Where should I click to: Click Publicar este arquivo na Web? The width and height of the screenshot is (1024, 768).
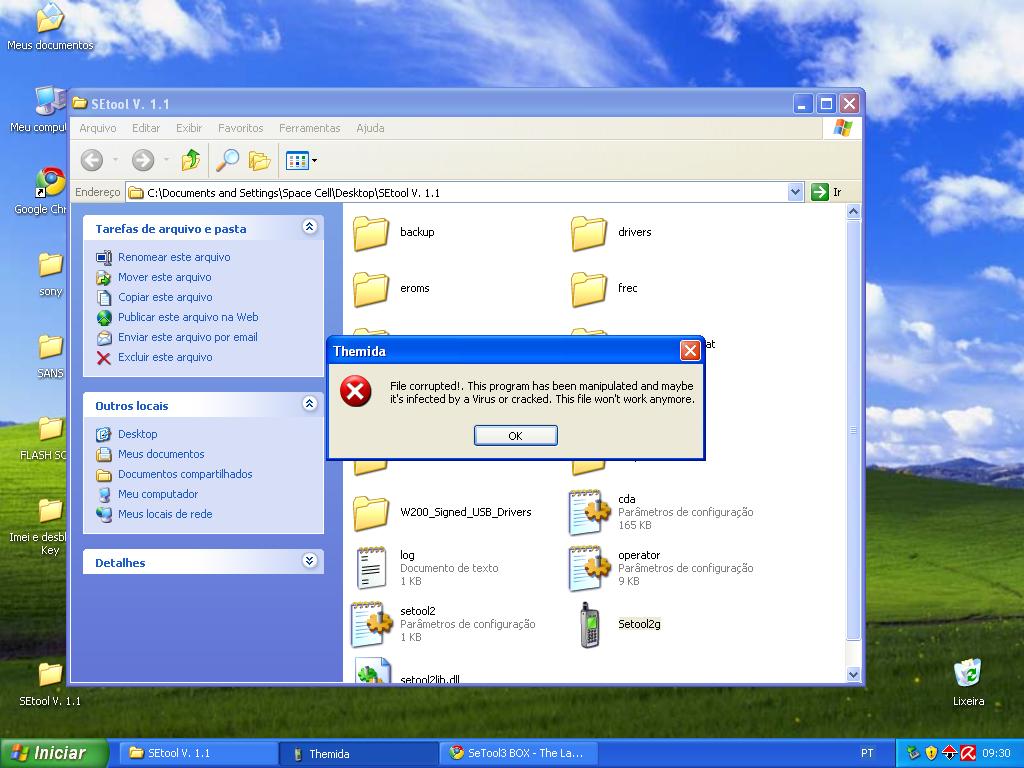pos(188,317)
